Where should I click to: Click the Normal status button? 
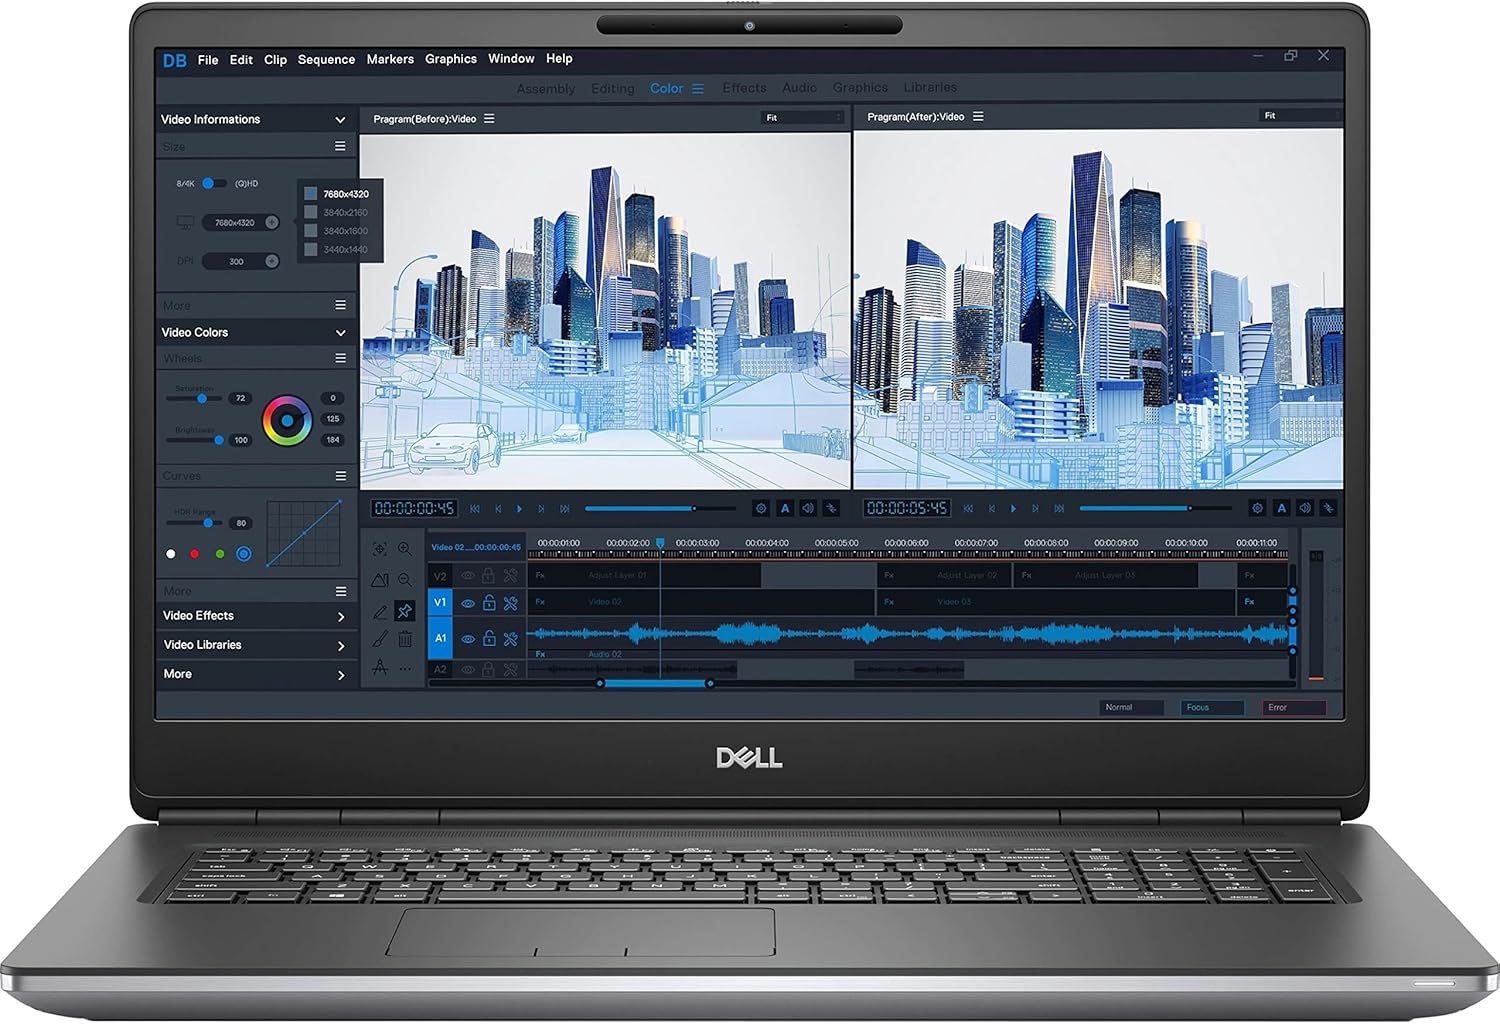1131,707
